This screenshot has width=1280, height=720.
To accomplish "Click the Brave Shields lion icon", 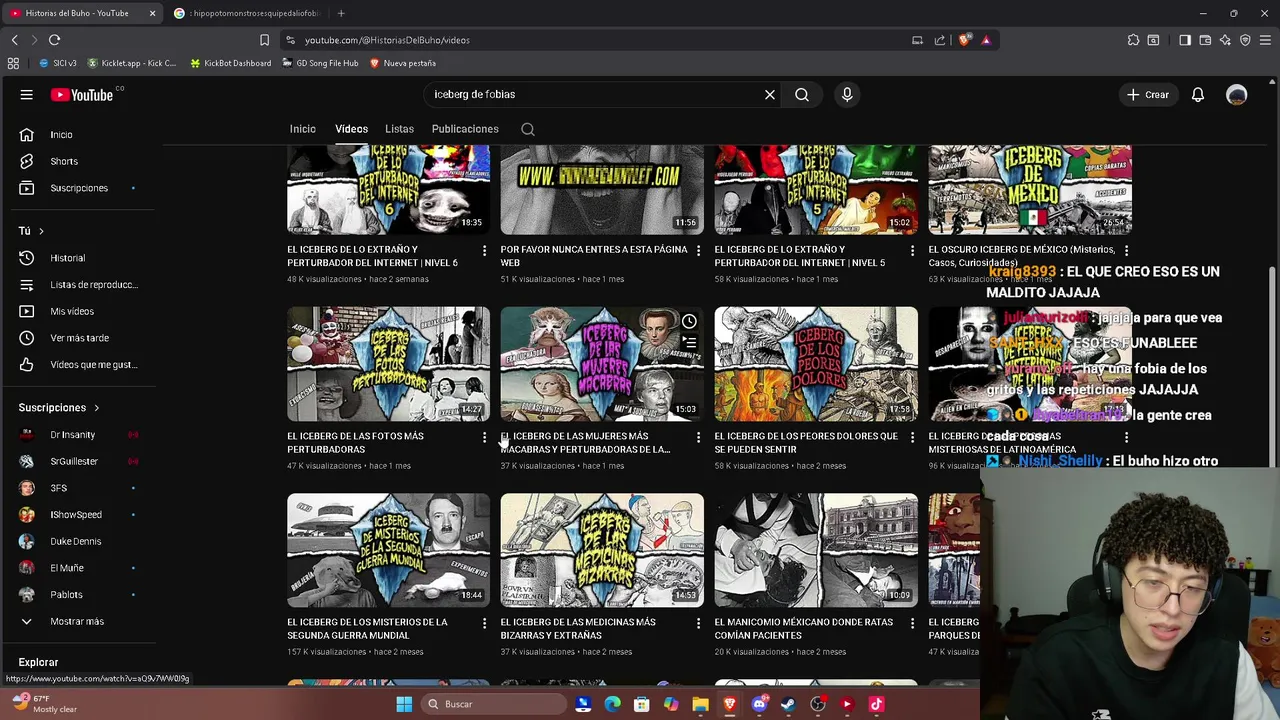I will point(964,40).
